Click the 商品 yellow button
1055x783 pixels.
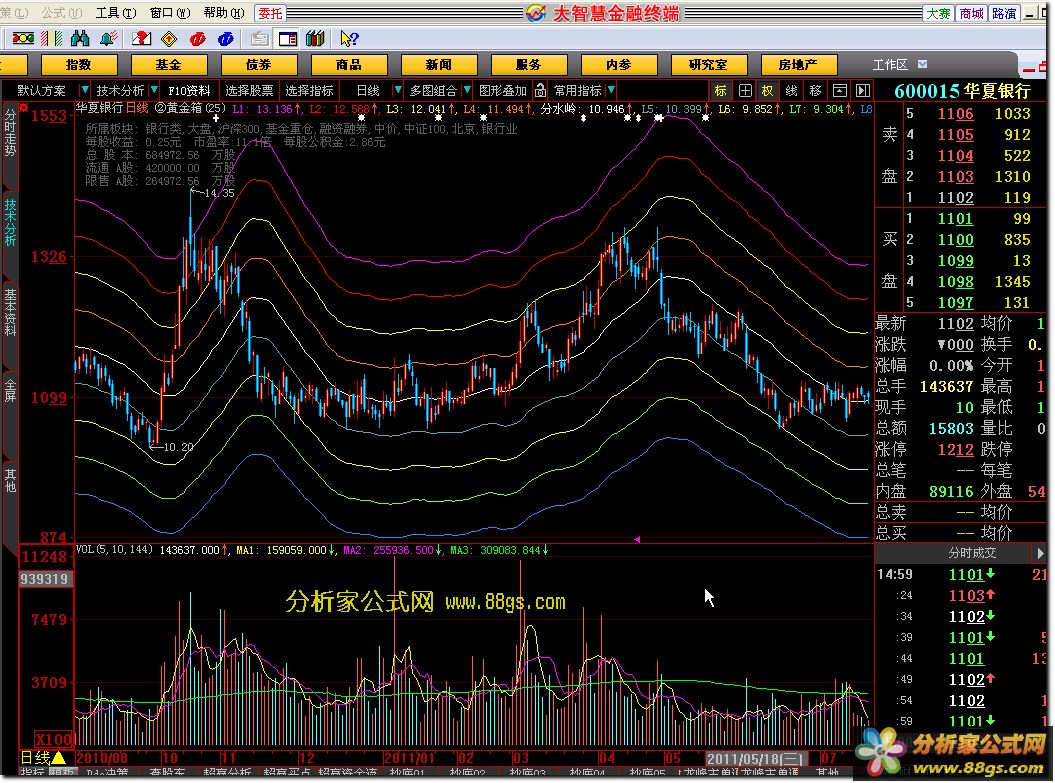point(349,65)
